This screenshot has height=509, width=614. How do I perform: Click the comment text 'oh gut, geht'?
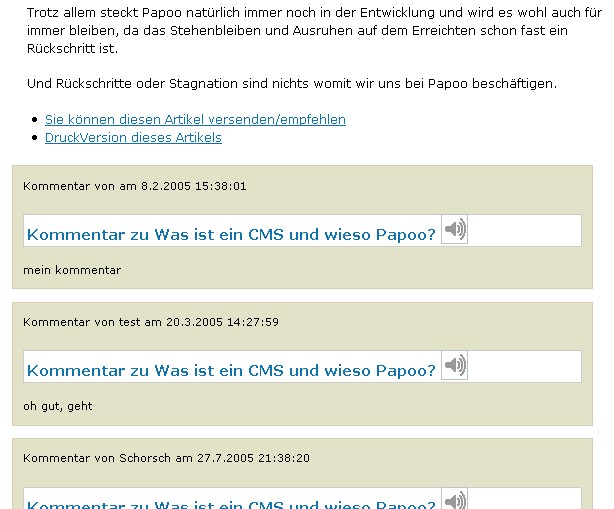58,406
